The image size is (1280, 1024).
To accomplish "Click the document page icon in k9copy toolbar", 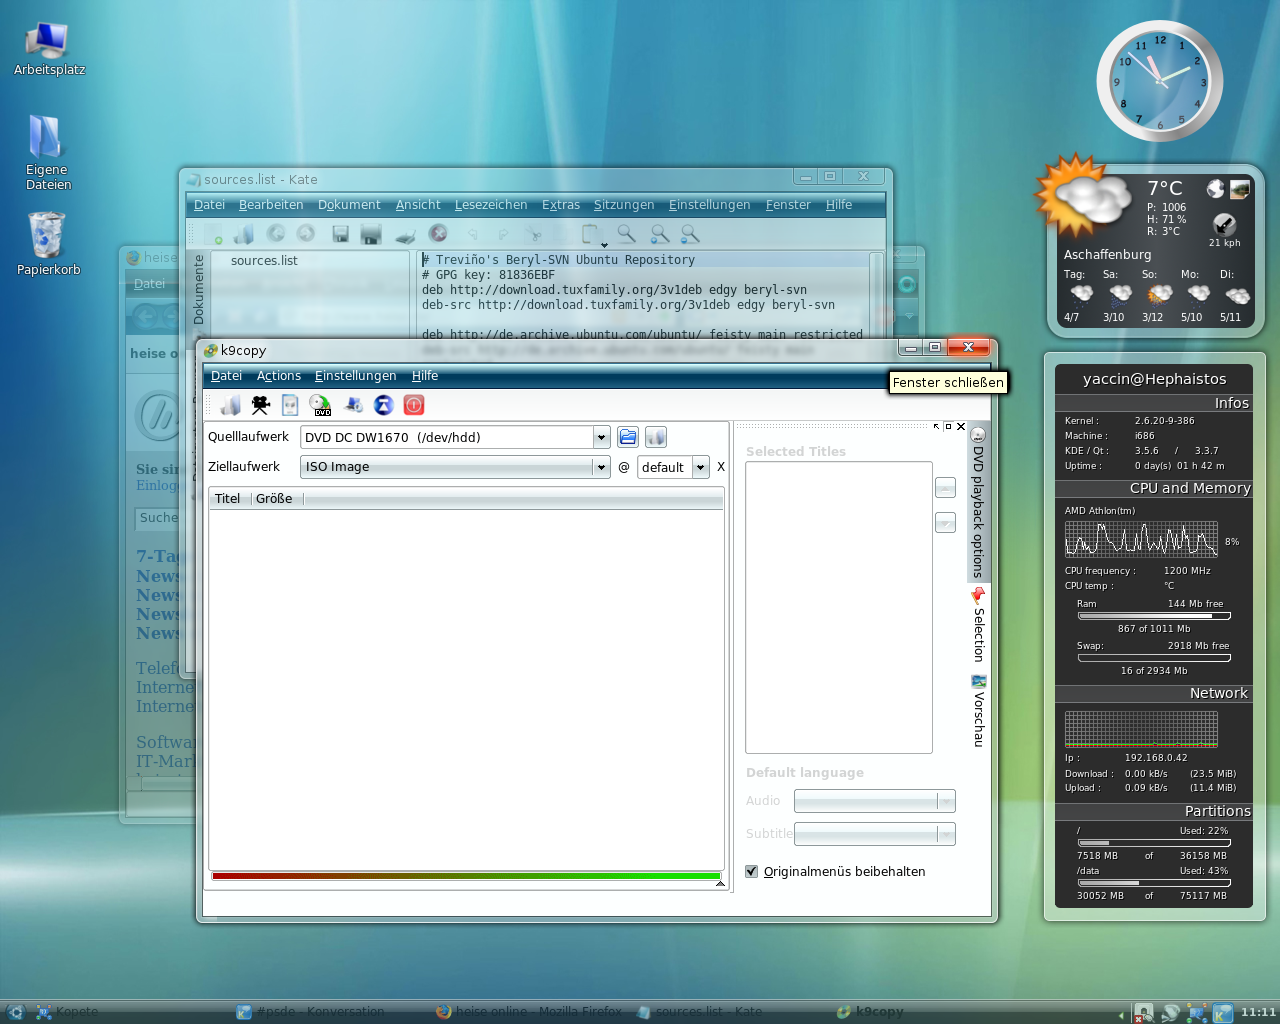I will pos(290,405).
